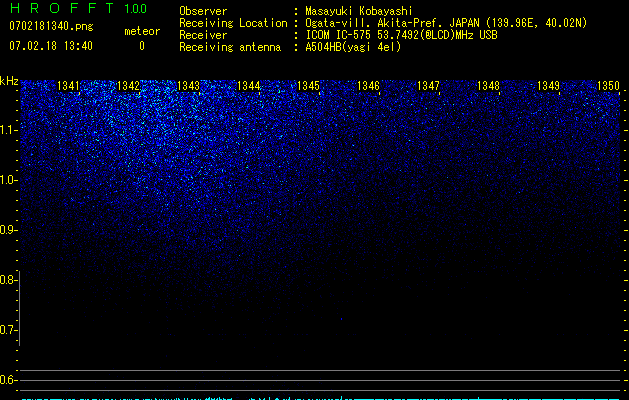Click the Receiver label

[x=203, y=35]
